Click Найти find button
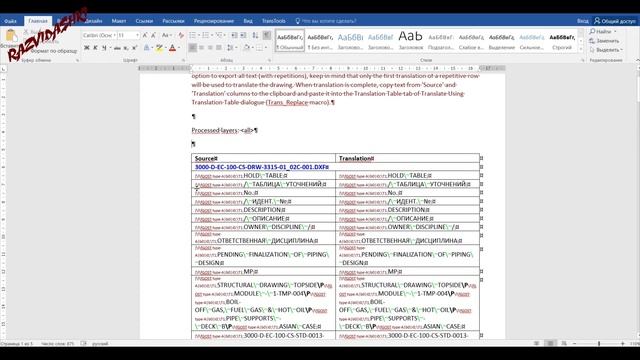The height and width of the screenshot is (360, 640). [603, 31]
